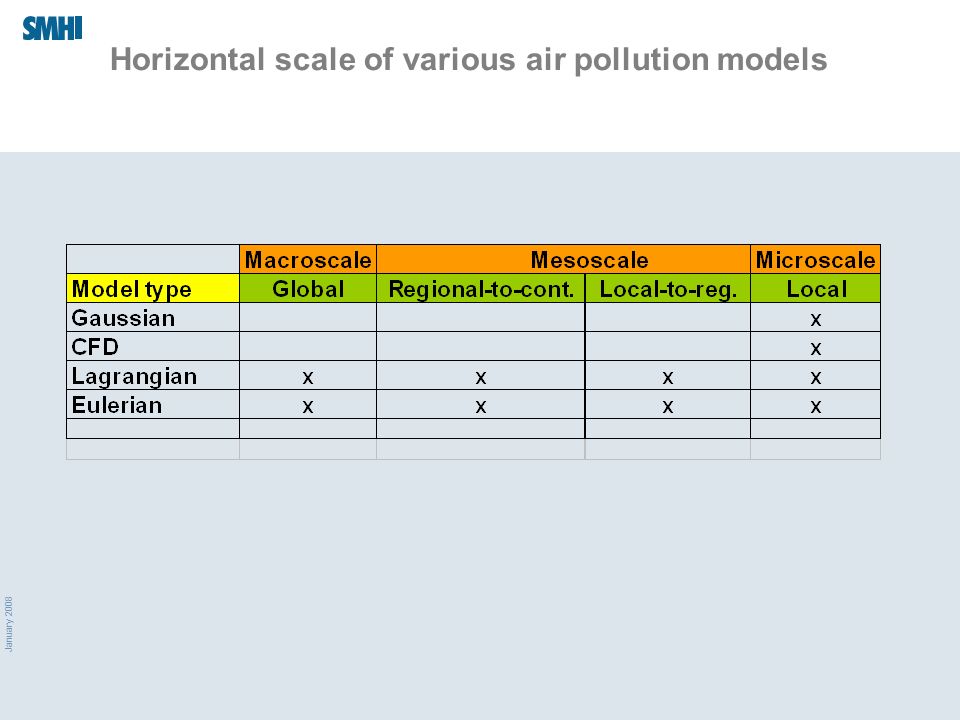Click the vertical January 2008 date label
This screenshot has width=960, height=720.
(x=9, y=624)
